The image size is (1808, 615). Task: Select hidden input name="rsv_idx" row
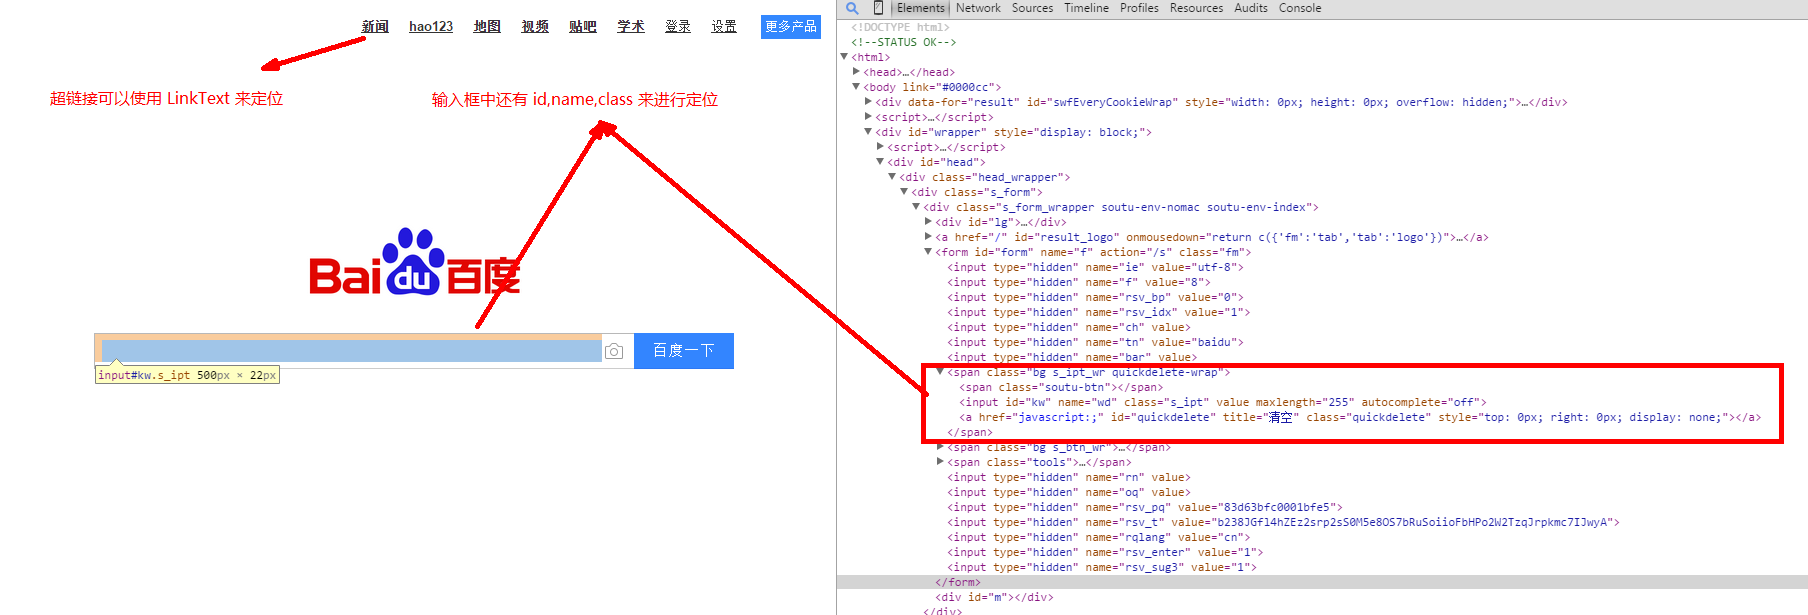[1099, 312]
